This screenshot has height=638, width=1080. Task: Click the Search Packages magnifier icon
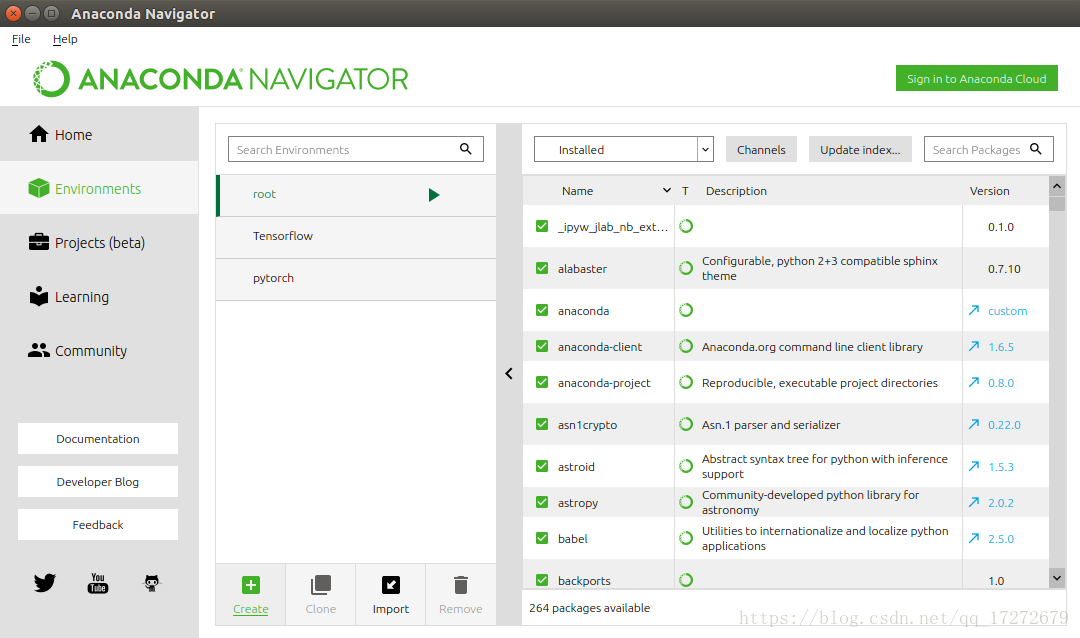(x=1035, y=148)
